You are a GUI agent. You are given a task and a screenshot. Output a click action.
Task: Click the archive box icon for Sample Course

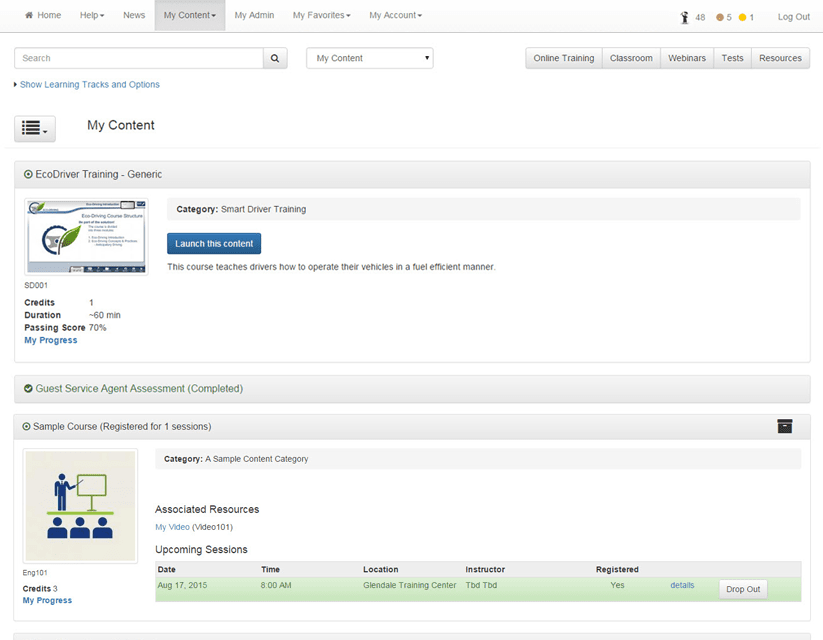(785, 426)
